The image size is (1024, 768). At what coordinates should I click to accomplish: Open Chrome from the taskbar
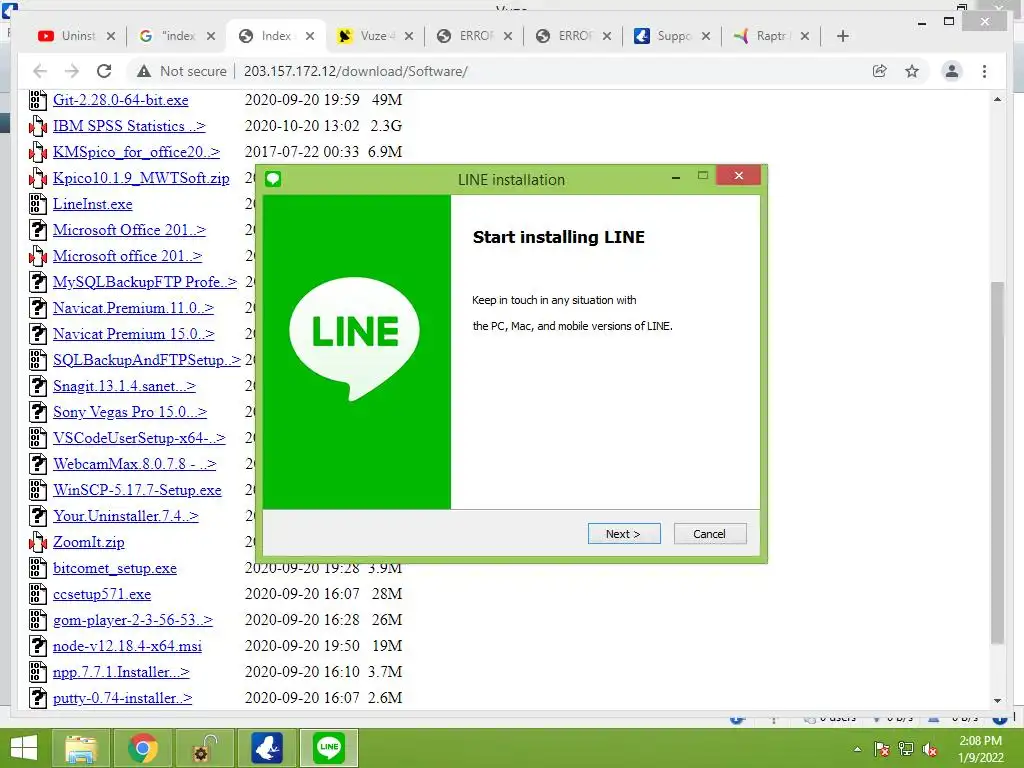[142, 748]
